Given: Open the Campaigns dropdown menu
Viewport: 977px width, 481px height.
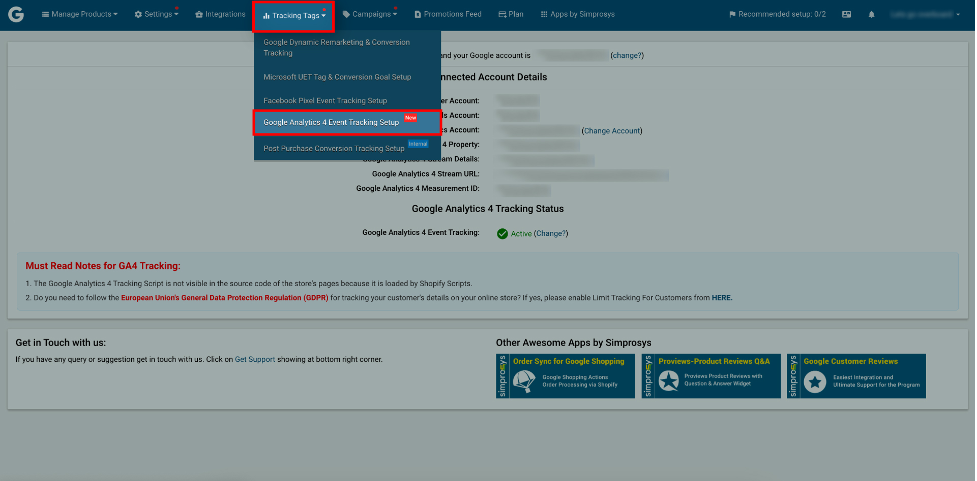Looking at the screenshot, I should point(369,14).
